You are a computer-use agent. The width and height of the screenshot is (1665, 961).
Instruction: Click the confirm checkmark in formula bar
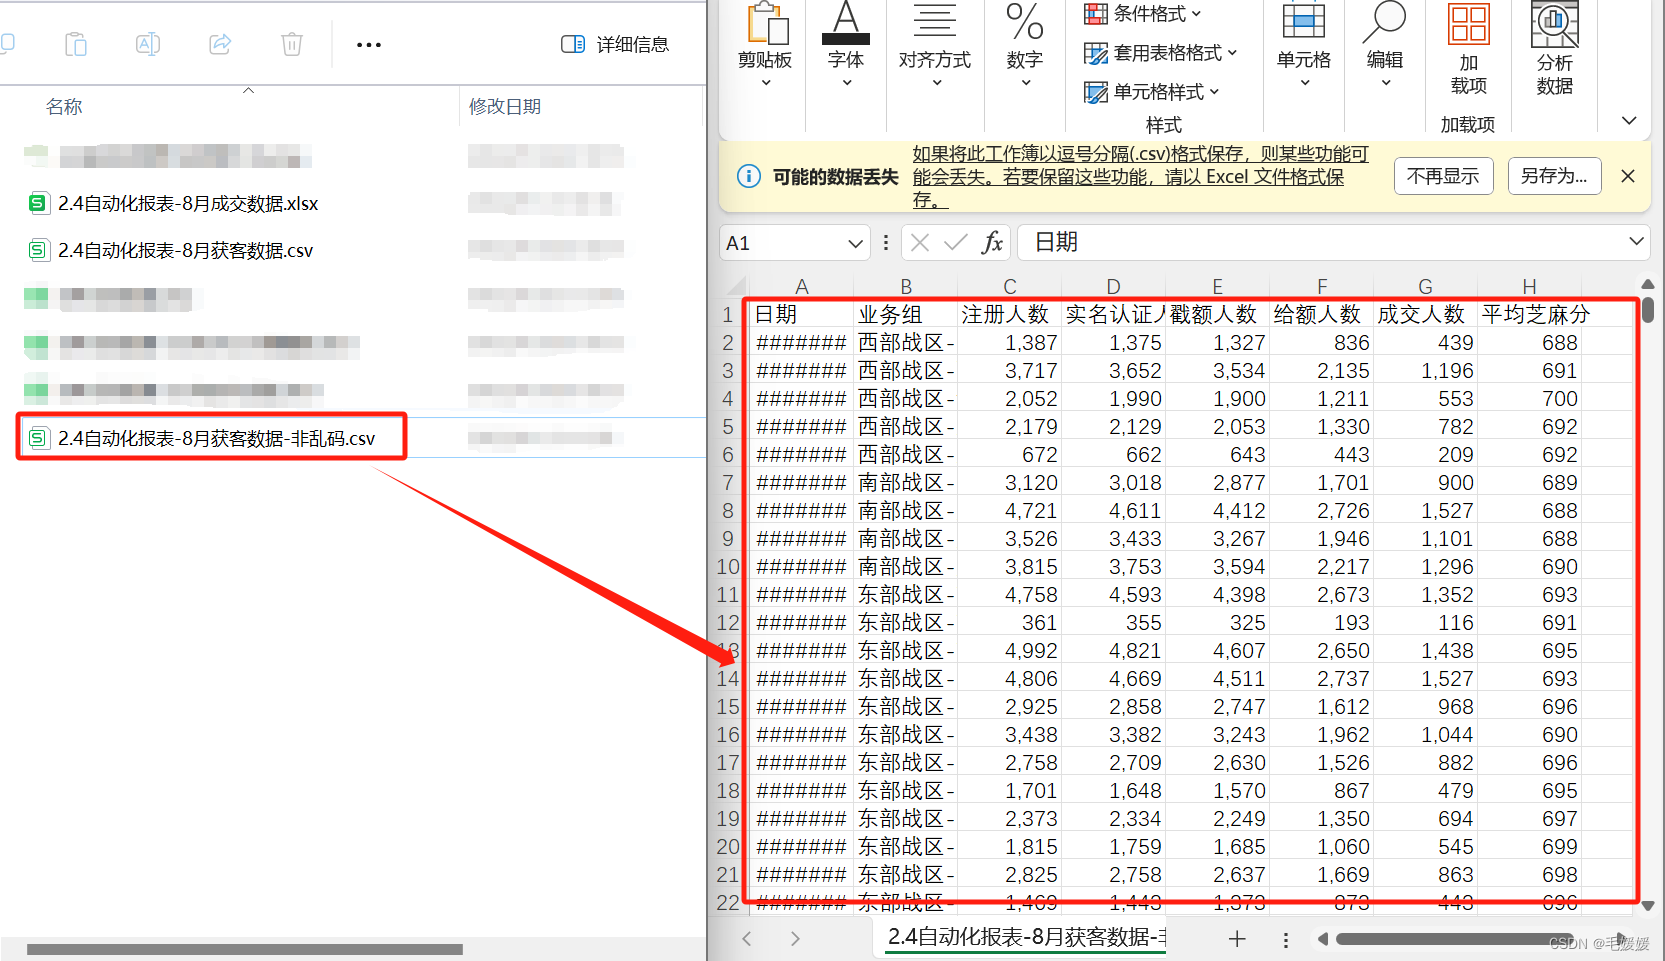point(956,243)
